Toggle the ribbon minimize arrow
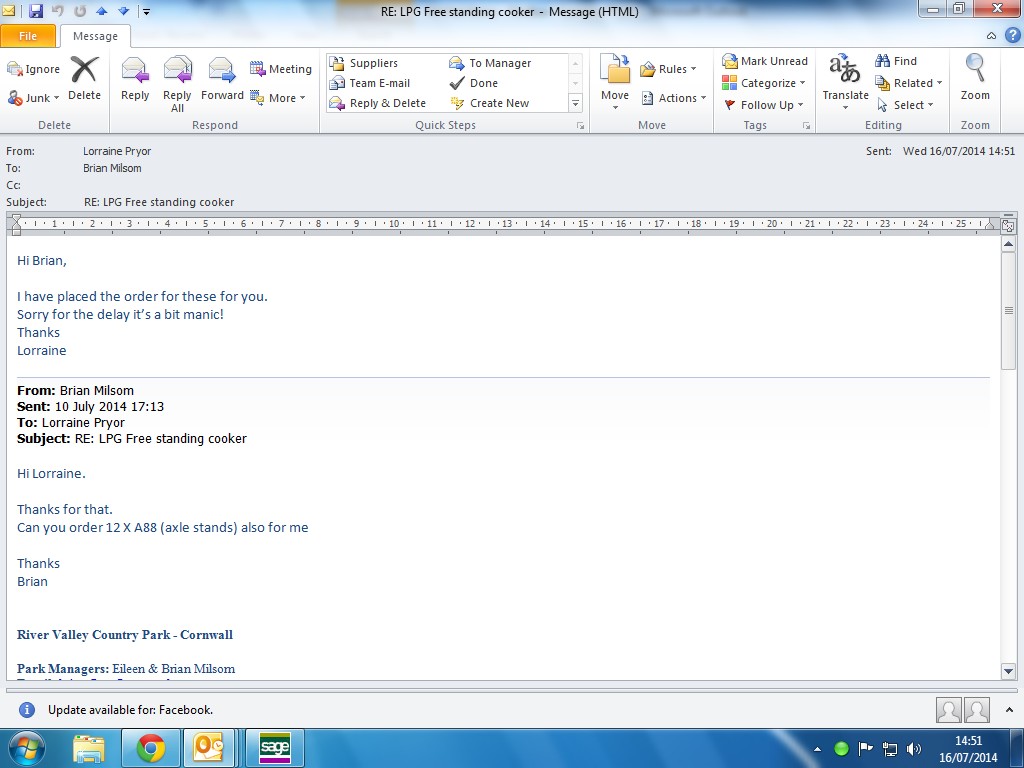Viewport: 1024px width, 768px height. pyautogui.click(x=991, y=35)
